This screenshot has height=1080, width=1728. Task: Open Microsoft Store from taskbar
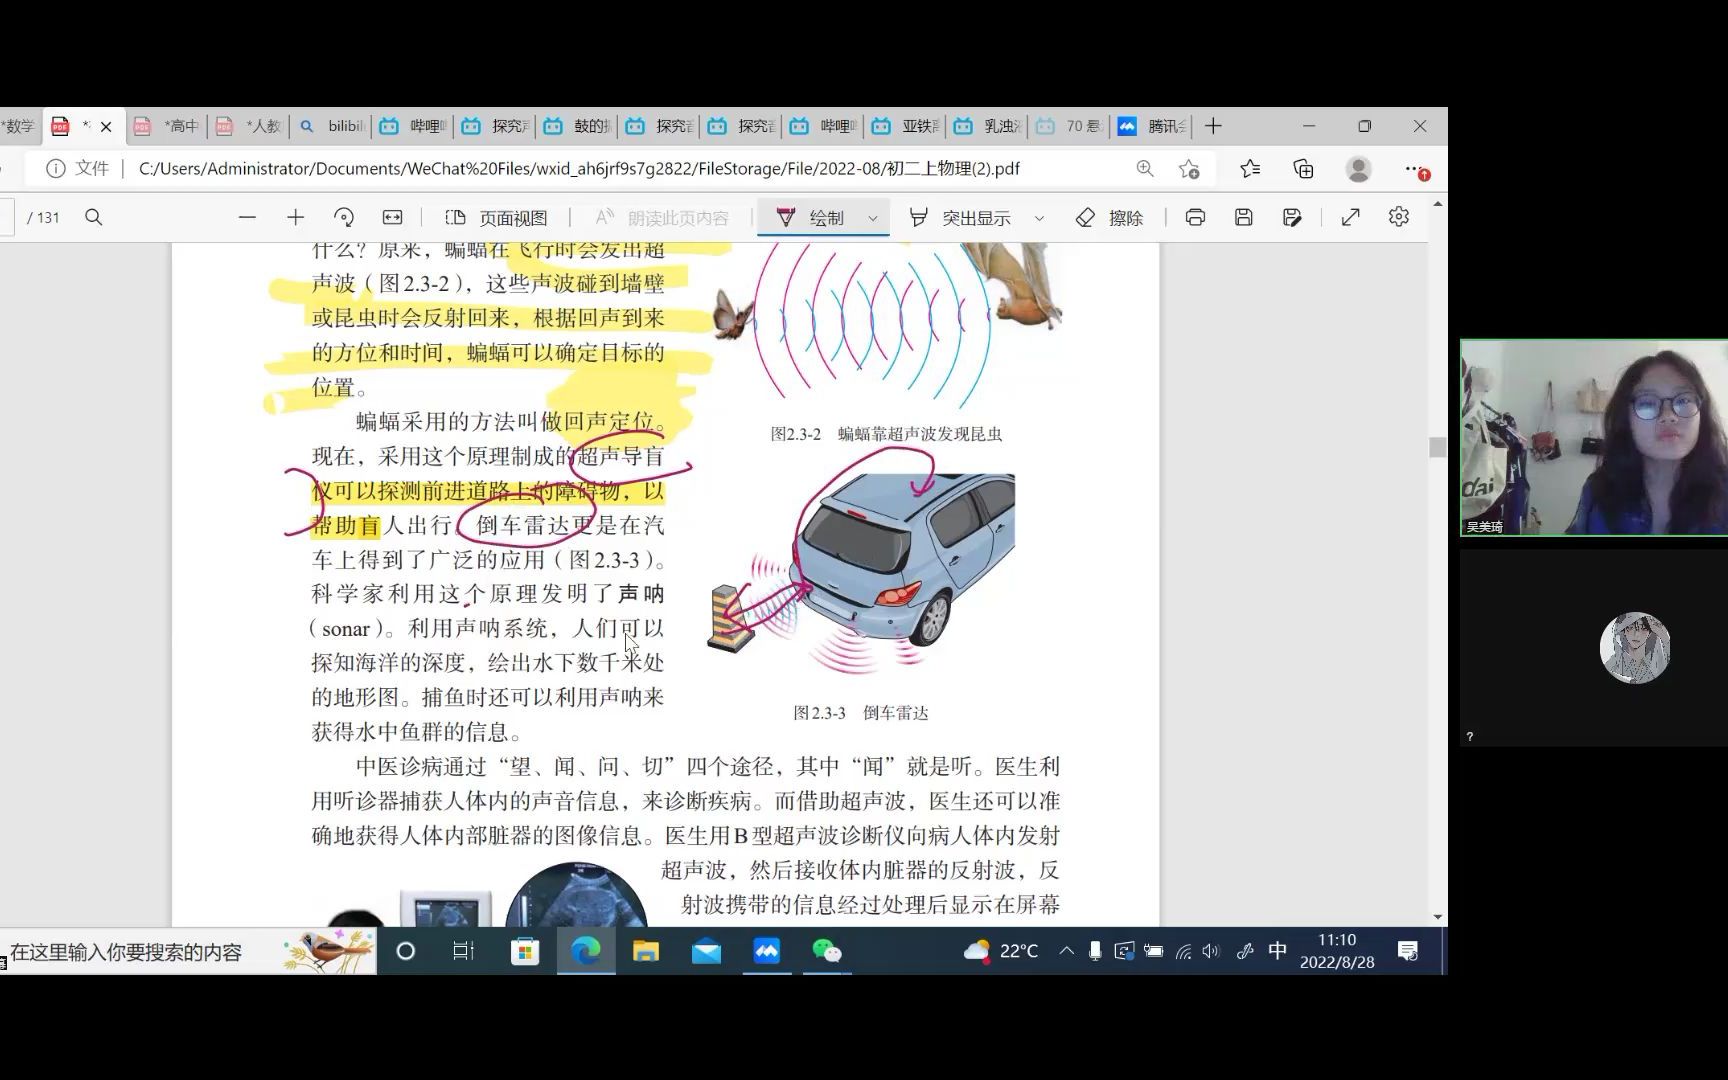coord(524,951)
